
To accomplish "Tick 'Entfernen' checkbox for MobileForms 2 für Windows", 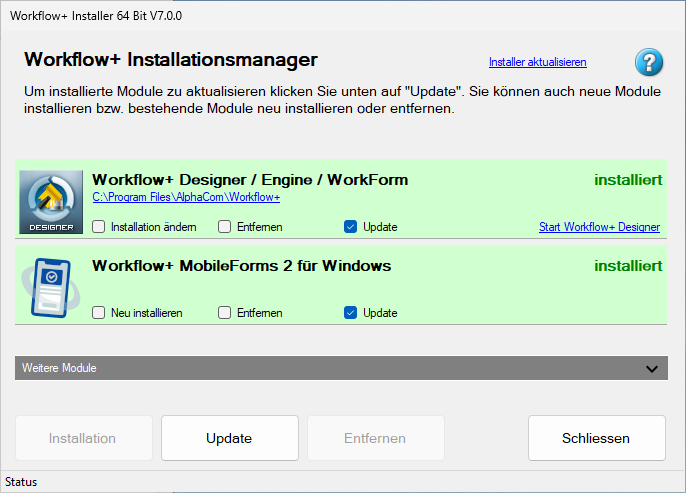I will (x=224, y=313).
